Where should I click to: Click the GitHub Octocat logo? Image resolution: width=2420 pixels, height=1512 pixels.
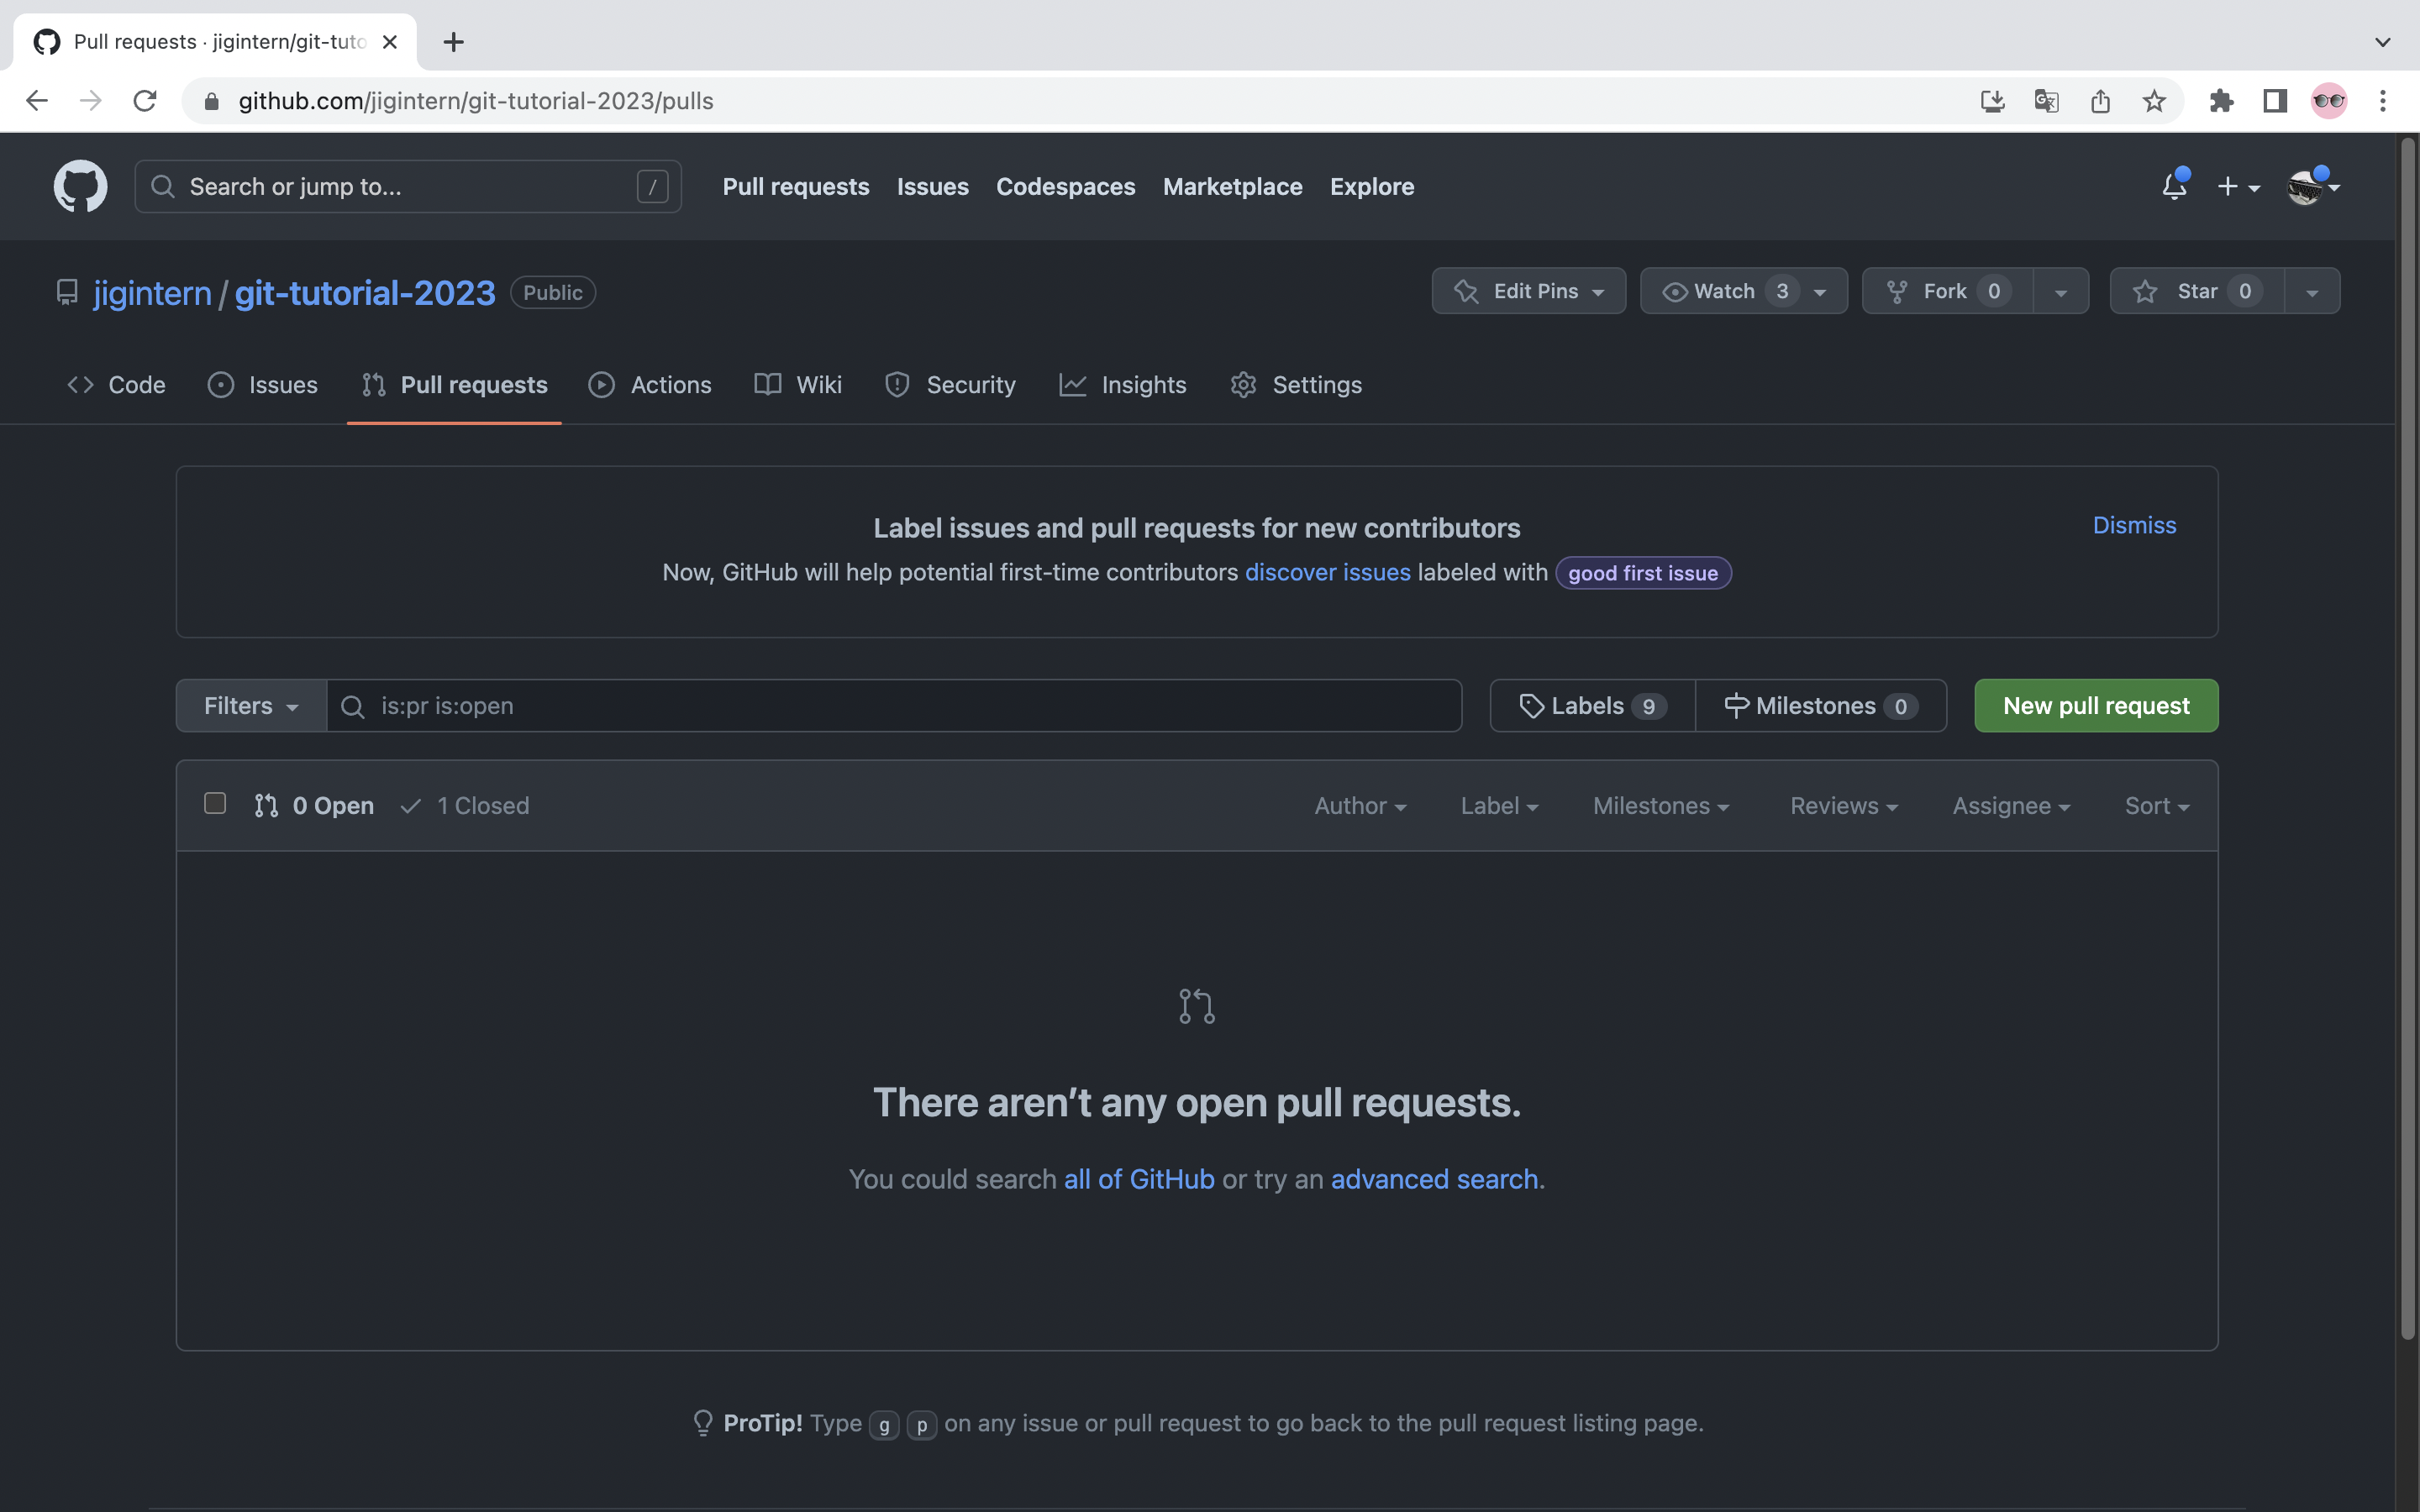coord(80,186)
